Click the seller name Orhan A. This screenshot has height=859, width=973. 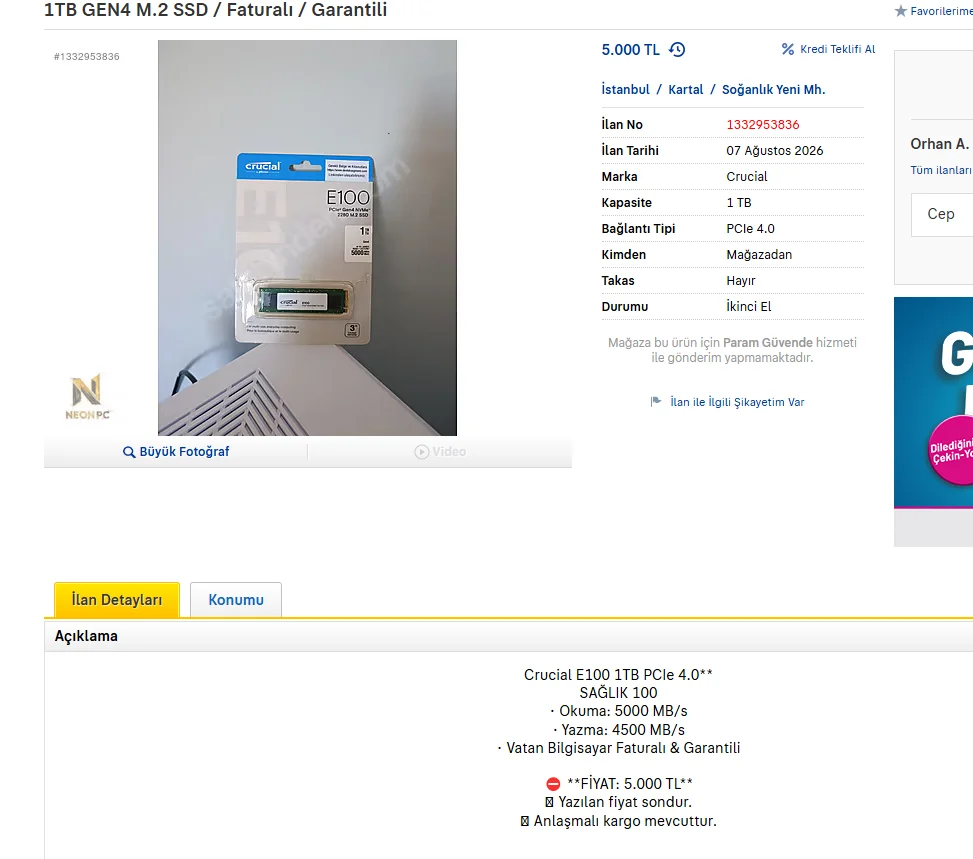tap(939, 144)
